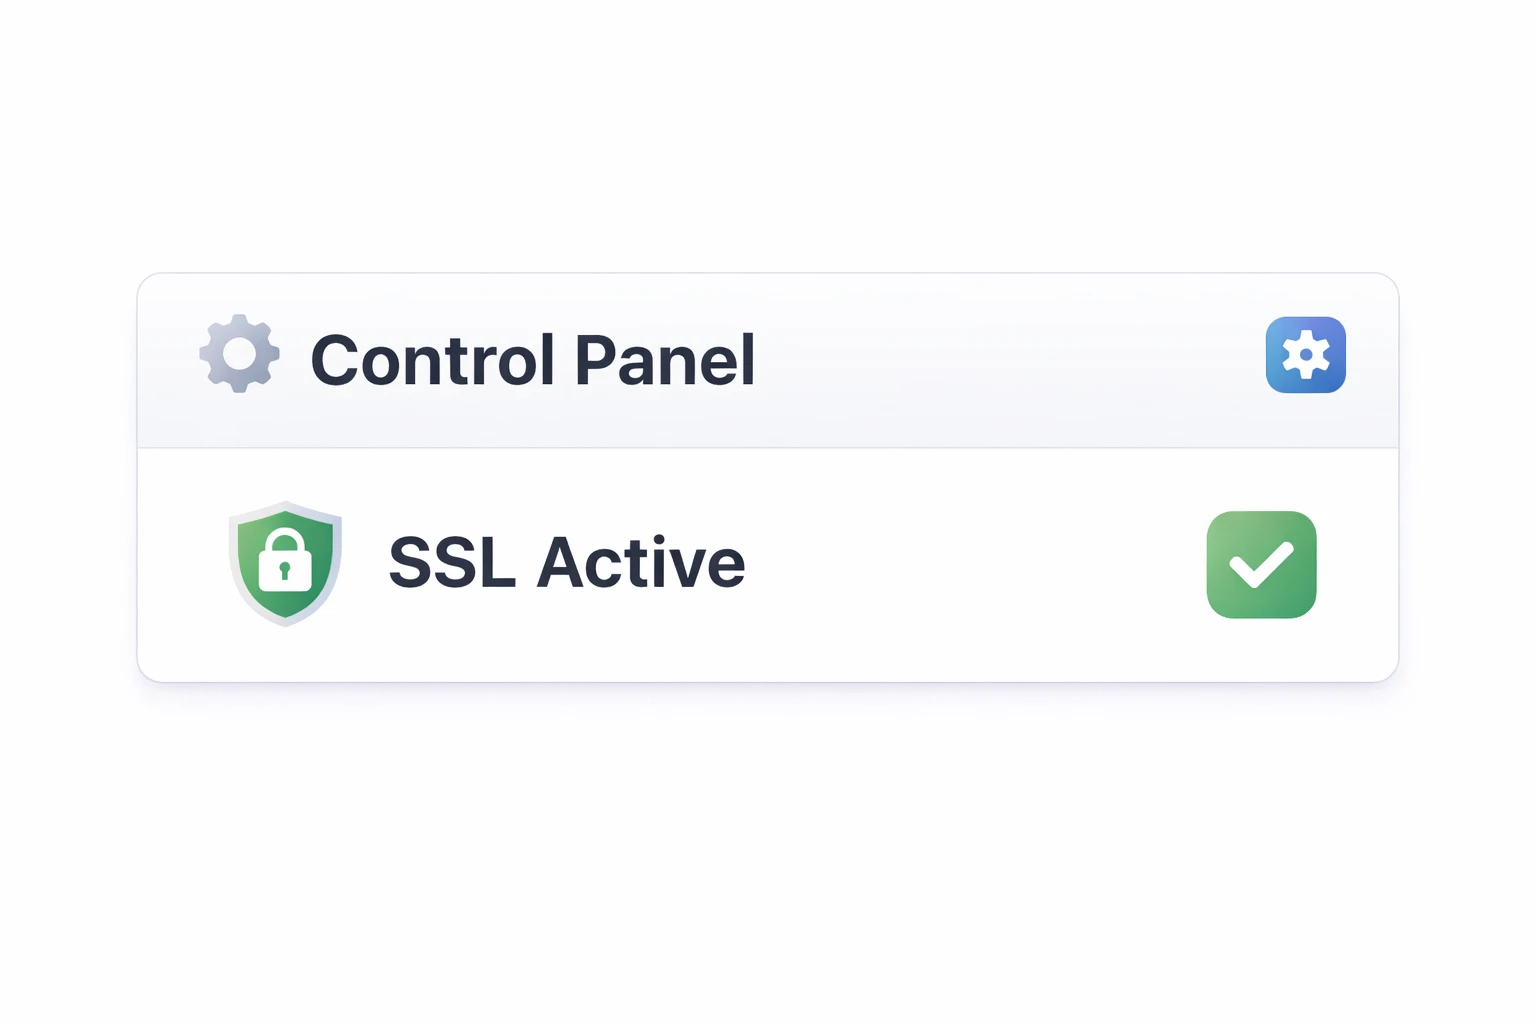Disable SSL using the green checkmark box
The height and width of the screenshot is (1024, 1536).
(x=1261, y=565)
